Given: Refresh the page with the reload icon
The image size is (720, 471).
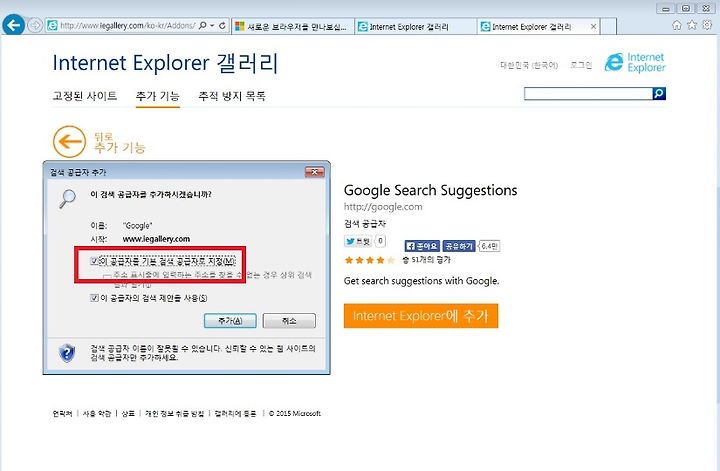Looking at the screenshot, I should (x=223, y=26).
